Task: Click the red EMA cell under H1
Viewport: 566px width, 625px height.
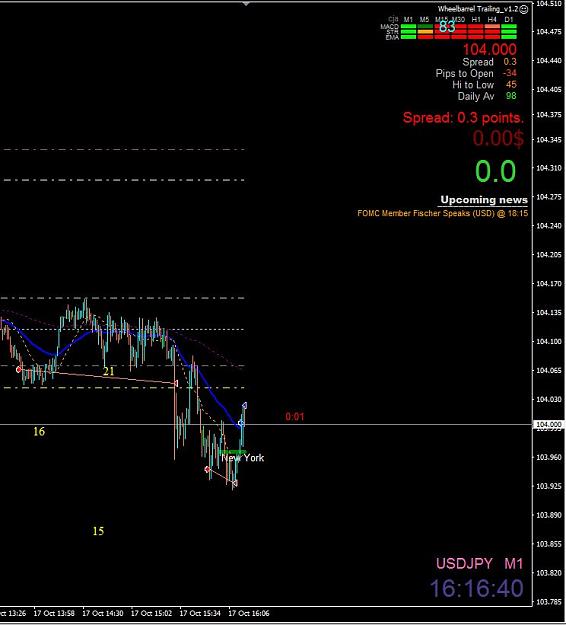Action: pyautogui.click(x=475, y=37)
